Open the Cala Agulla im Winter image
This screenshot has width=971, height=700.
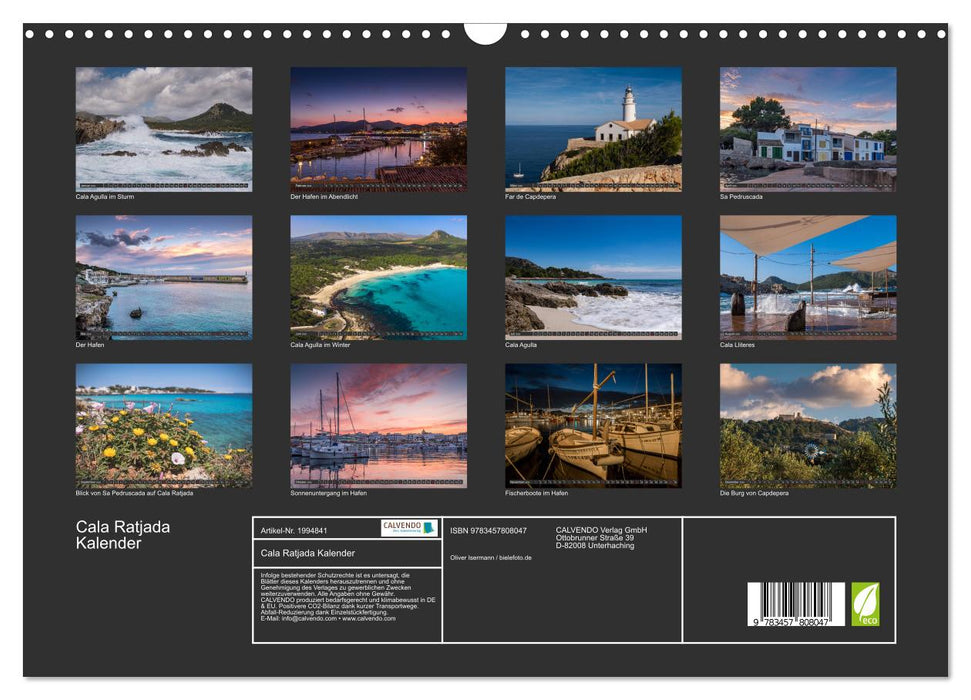point(378,278)
